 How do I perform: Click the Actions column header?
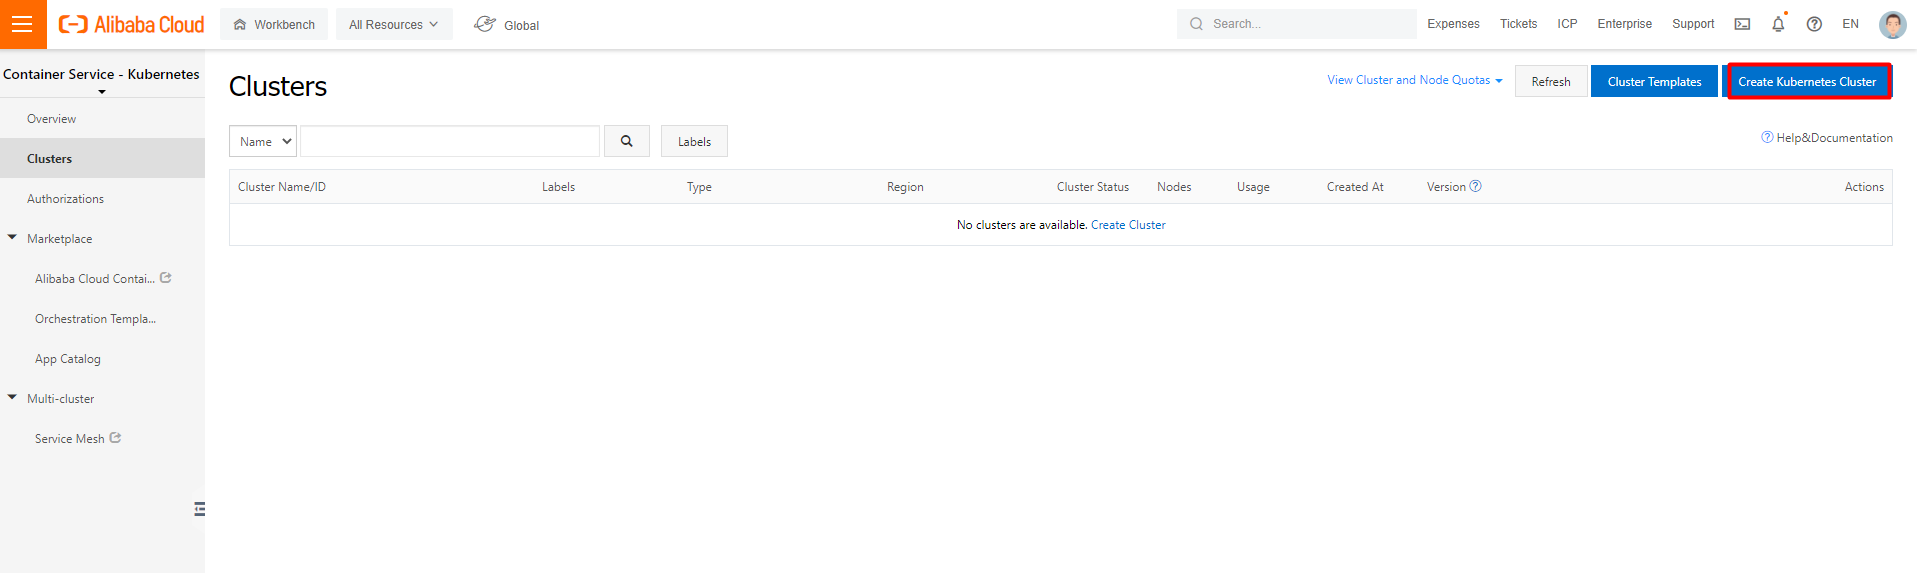tap(1864, 187)
